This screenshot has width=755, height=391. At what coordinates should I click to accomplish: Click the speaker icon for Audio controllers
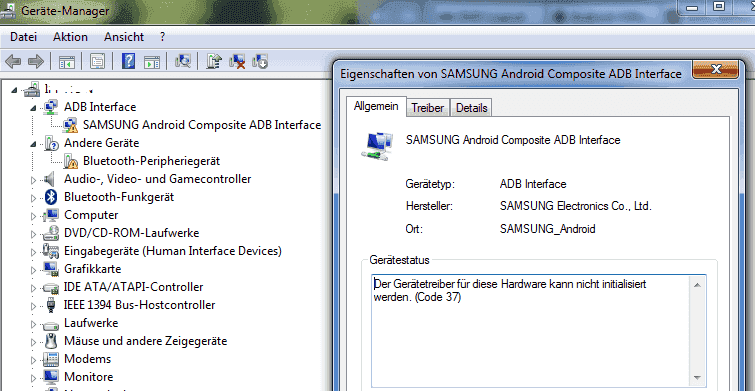coord(50,179)
